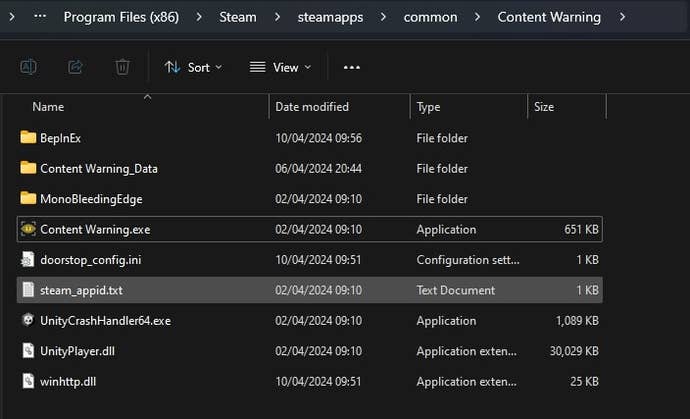Select the UnityCrashHandler64.exe file name
Screen dimensions: 690x419
pyautogui.click(x=106, y=320)
